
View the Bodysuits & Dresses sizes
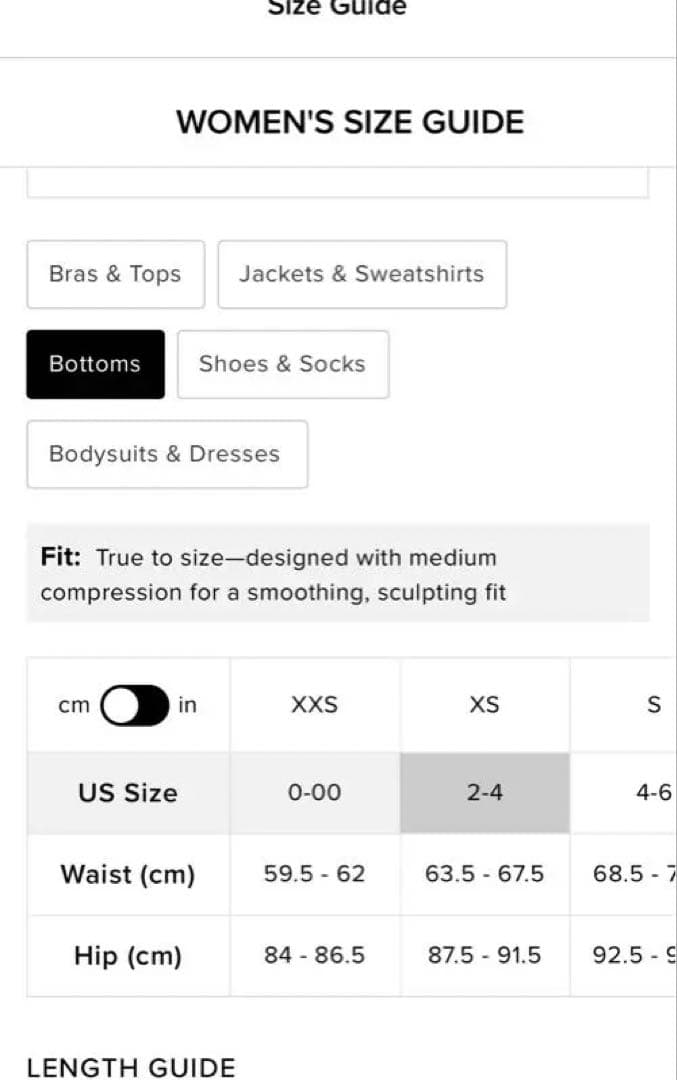pyautogui.click(x=166, y=454)
